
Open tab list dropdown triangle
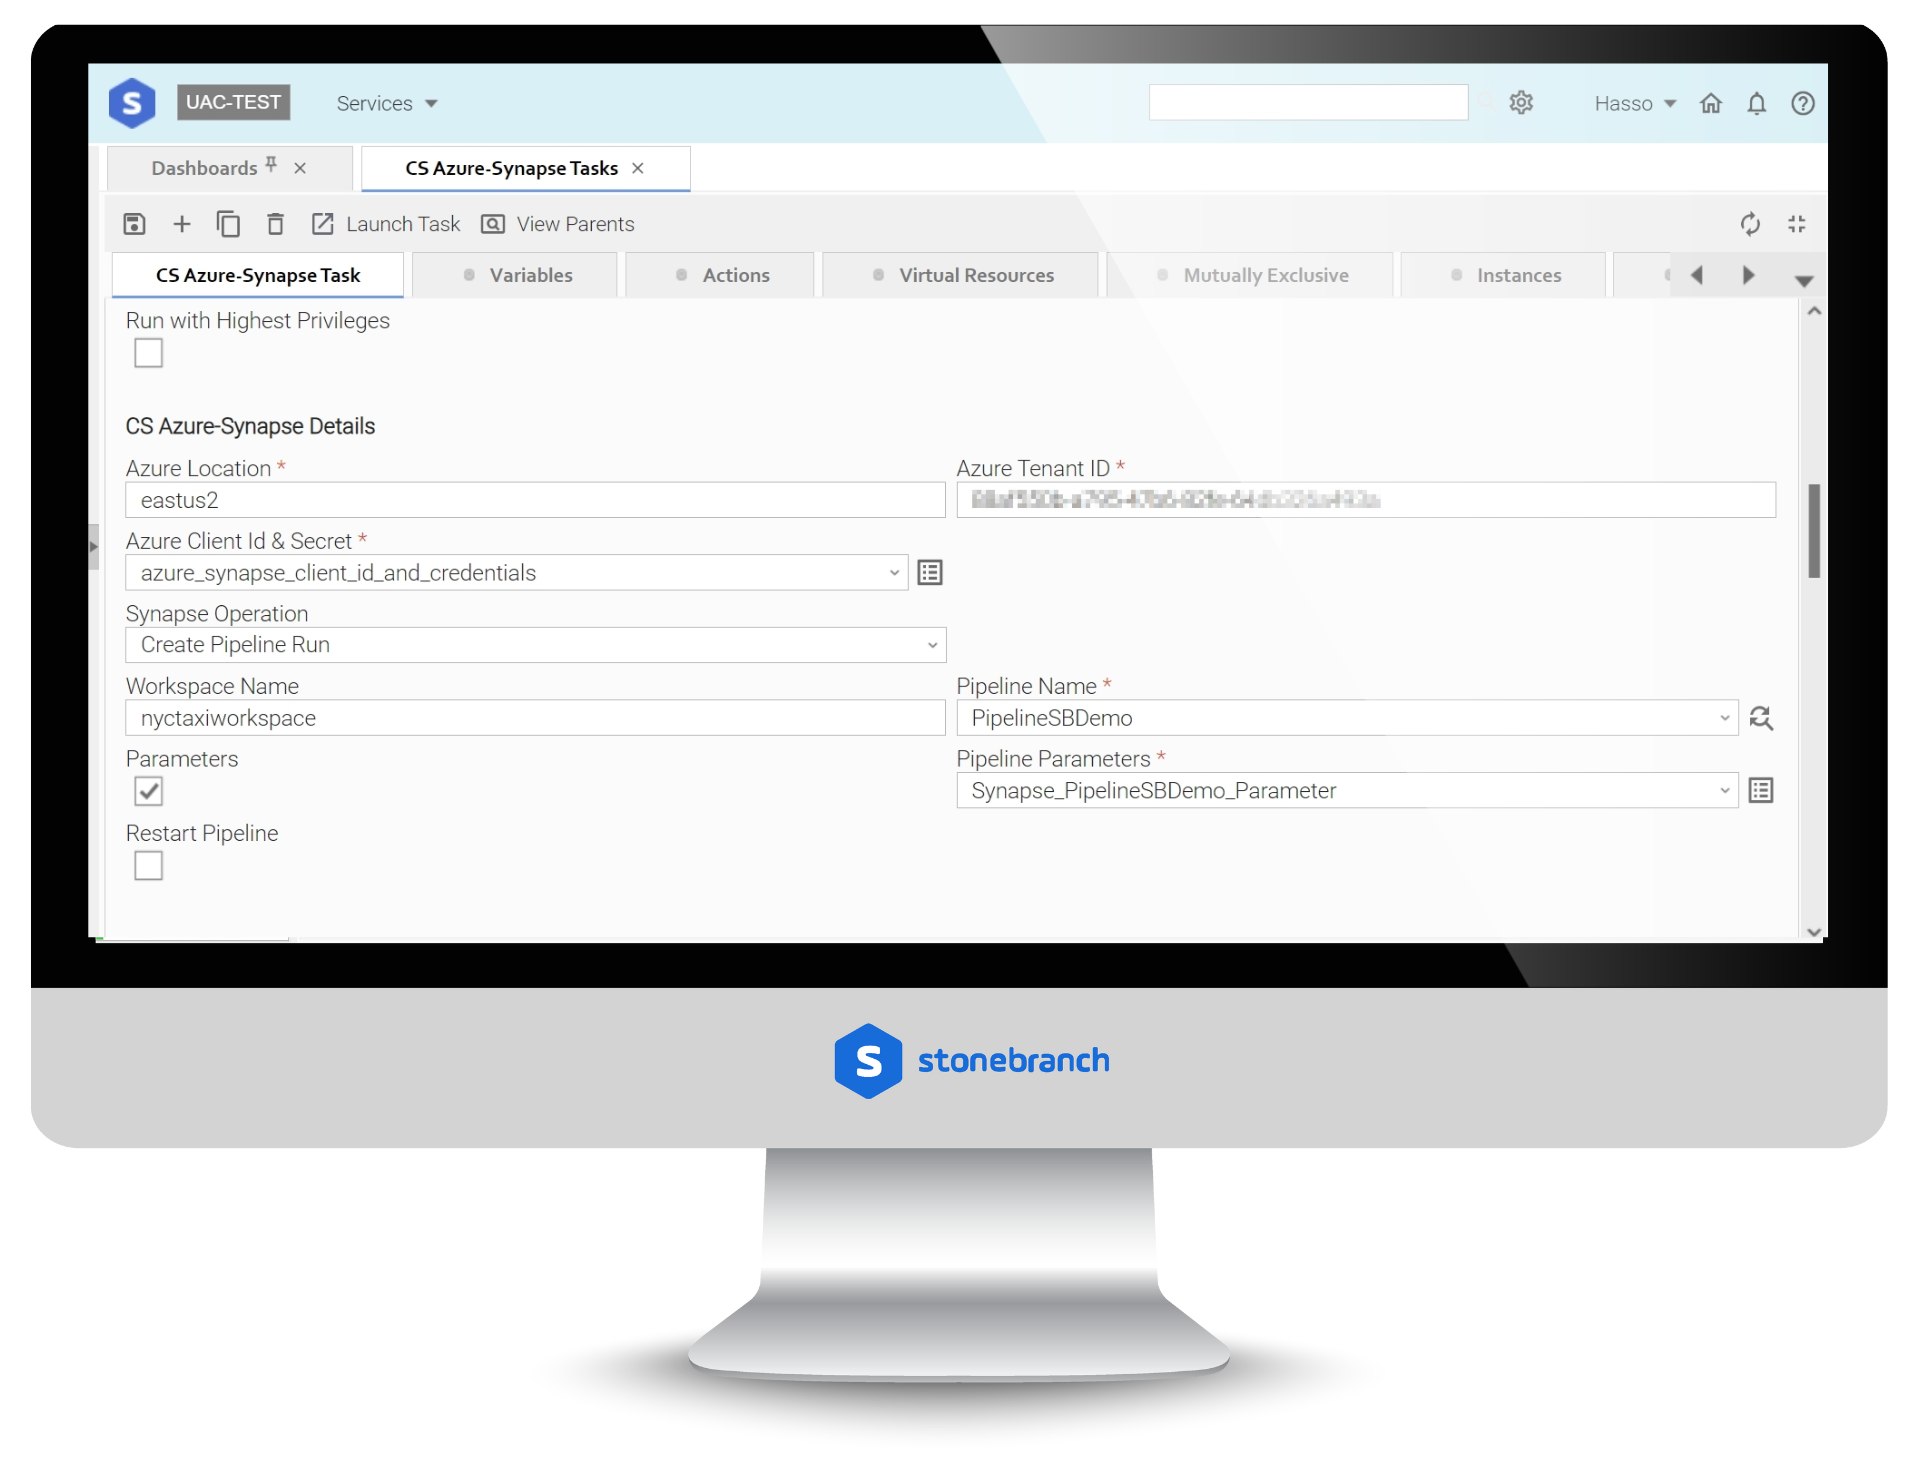point(1804,281)
